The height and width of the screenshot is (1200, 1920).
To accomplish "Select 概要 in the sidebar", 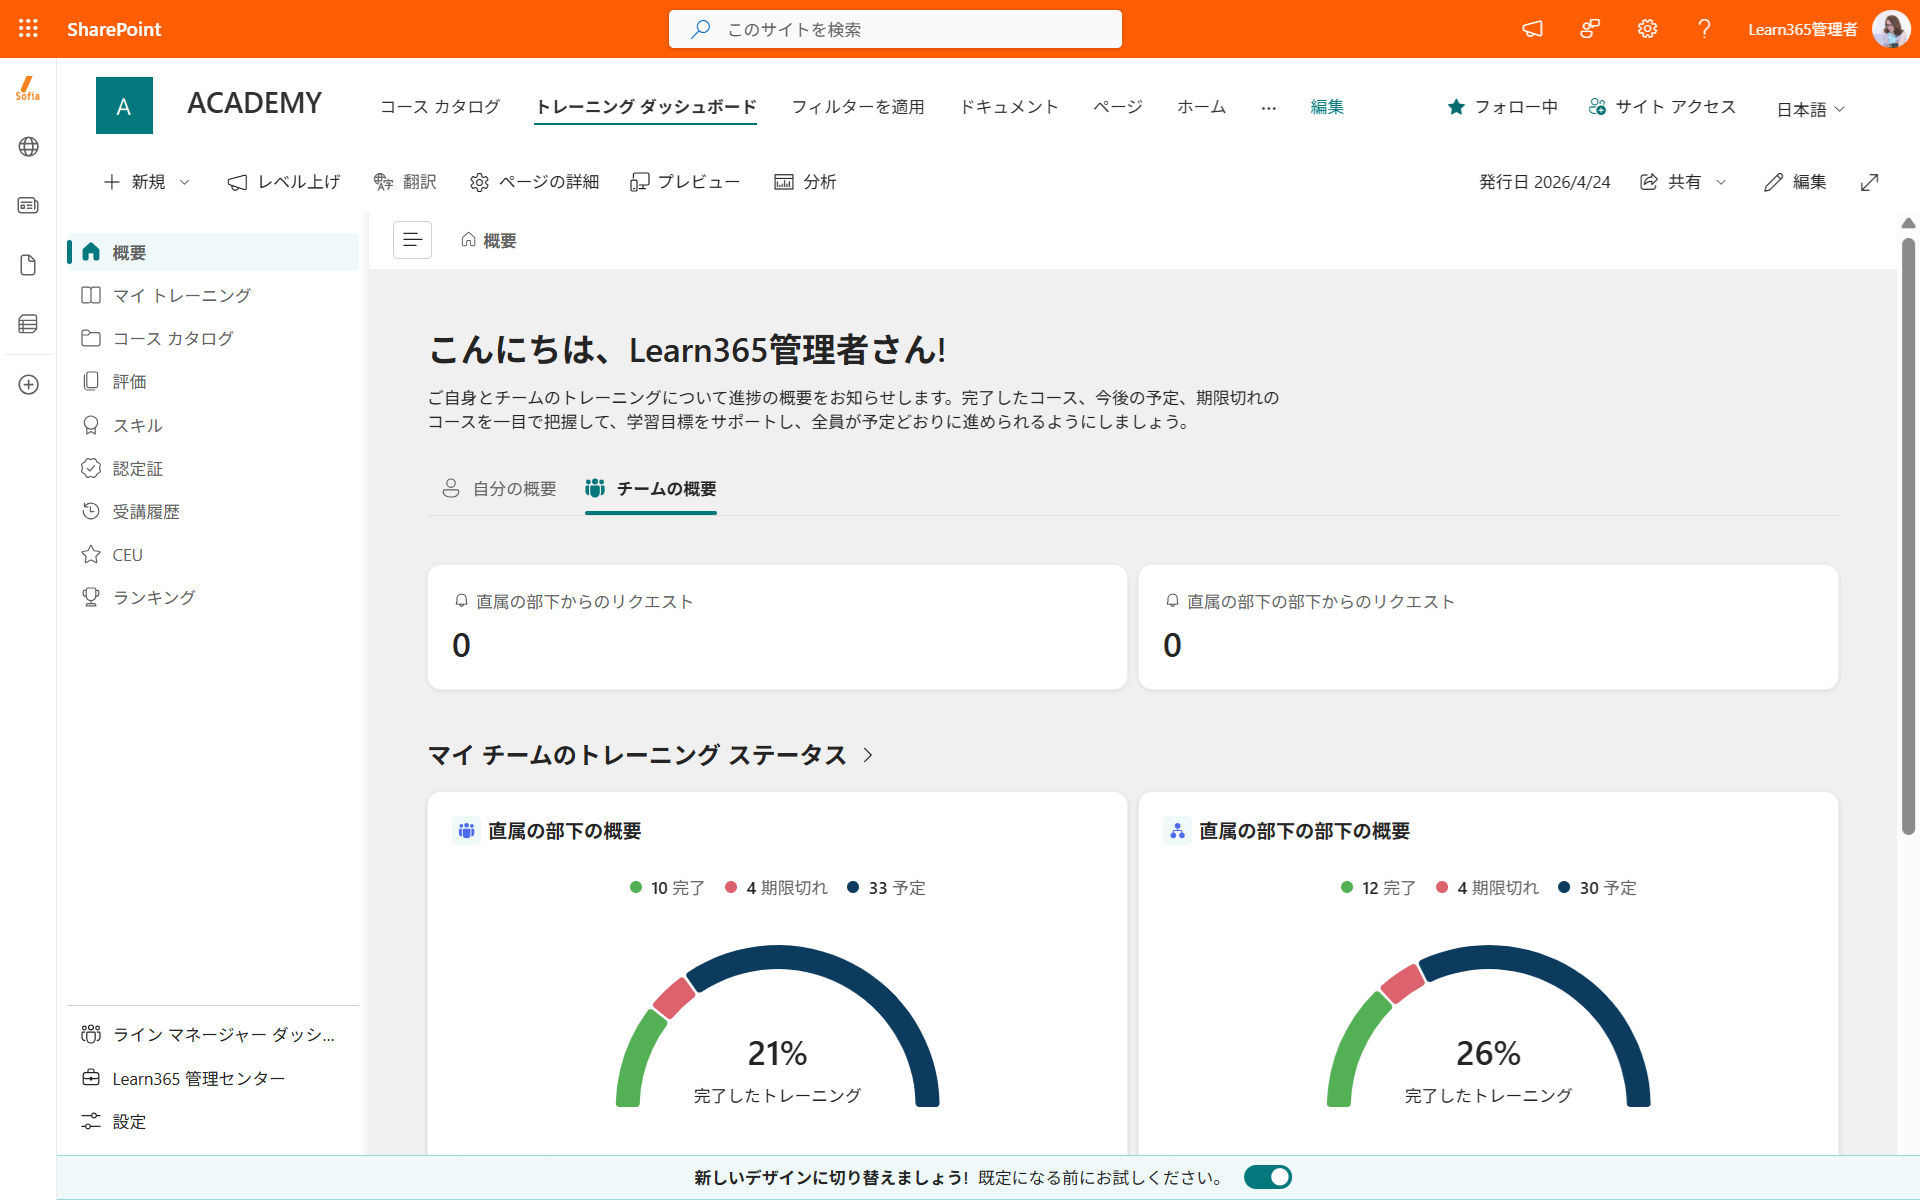I will (213, 252).
